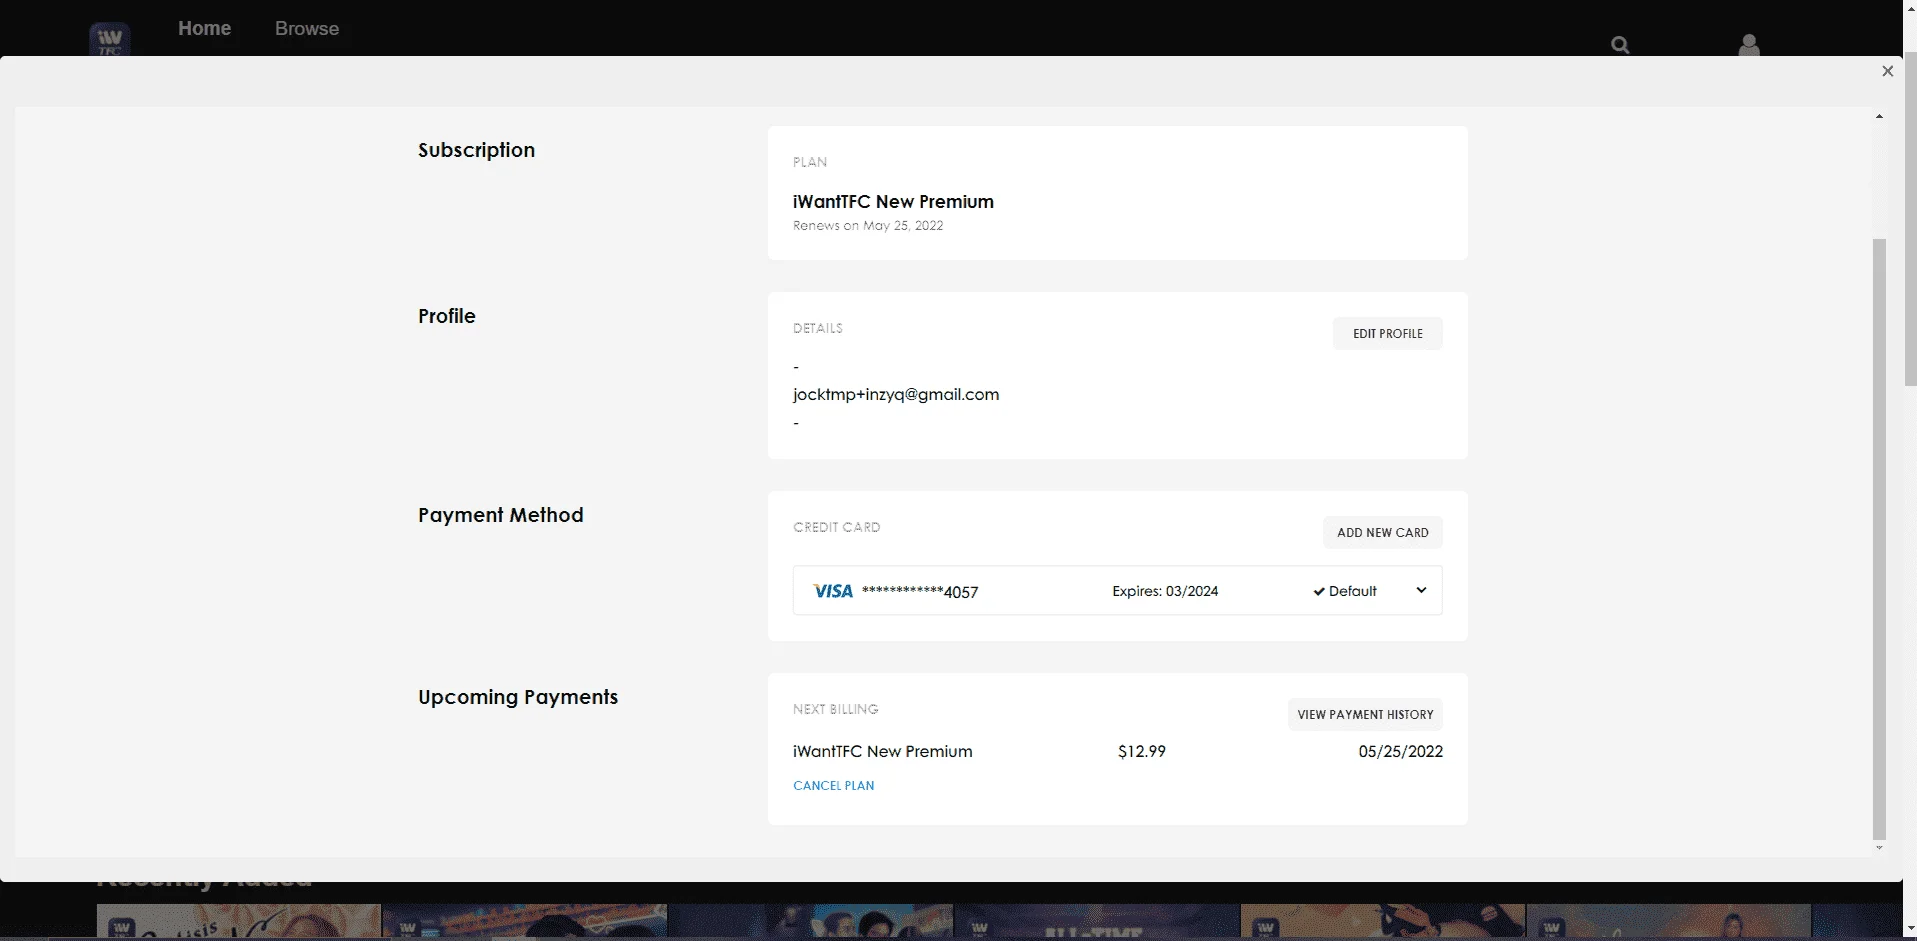
Task: Open the user account avatar icon
Action: tap(1748, 45)
